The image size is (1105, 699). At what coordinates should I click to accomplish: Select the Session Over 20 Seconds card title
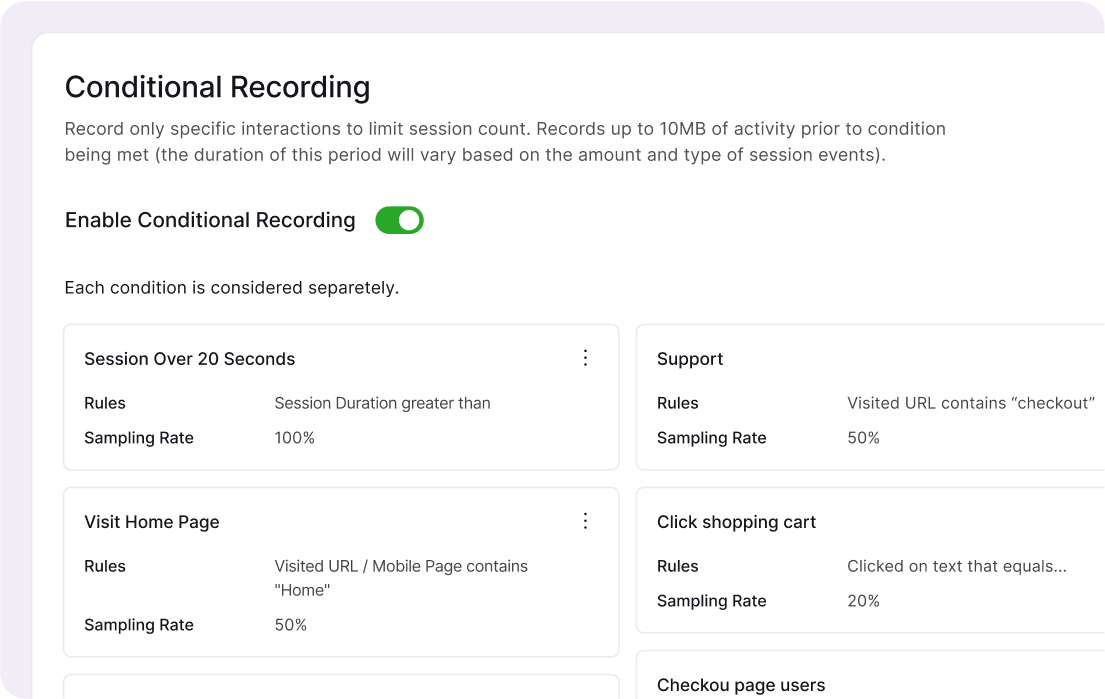(190, 359)
